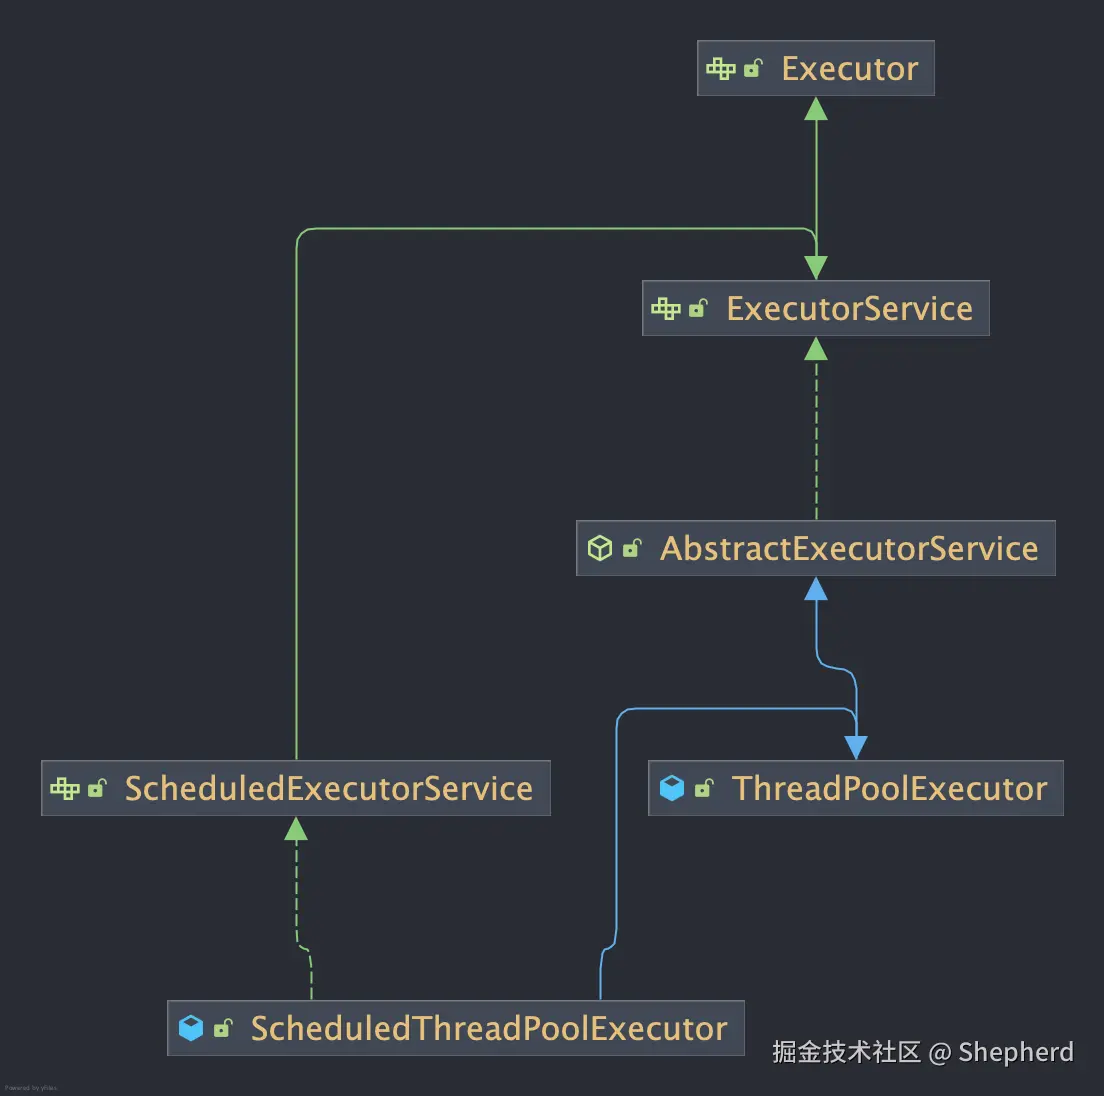Click the lock icon on AbstractExecutorService
Viewport: 1104px width, 1096px height.
[632, 548]
